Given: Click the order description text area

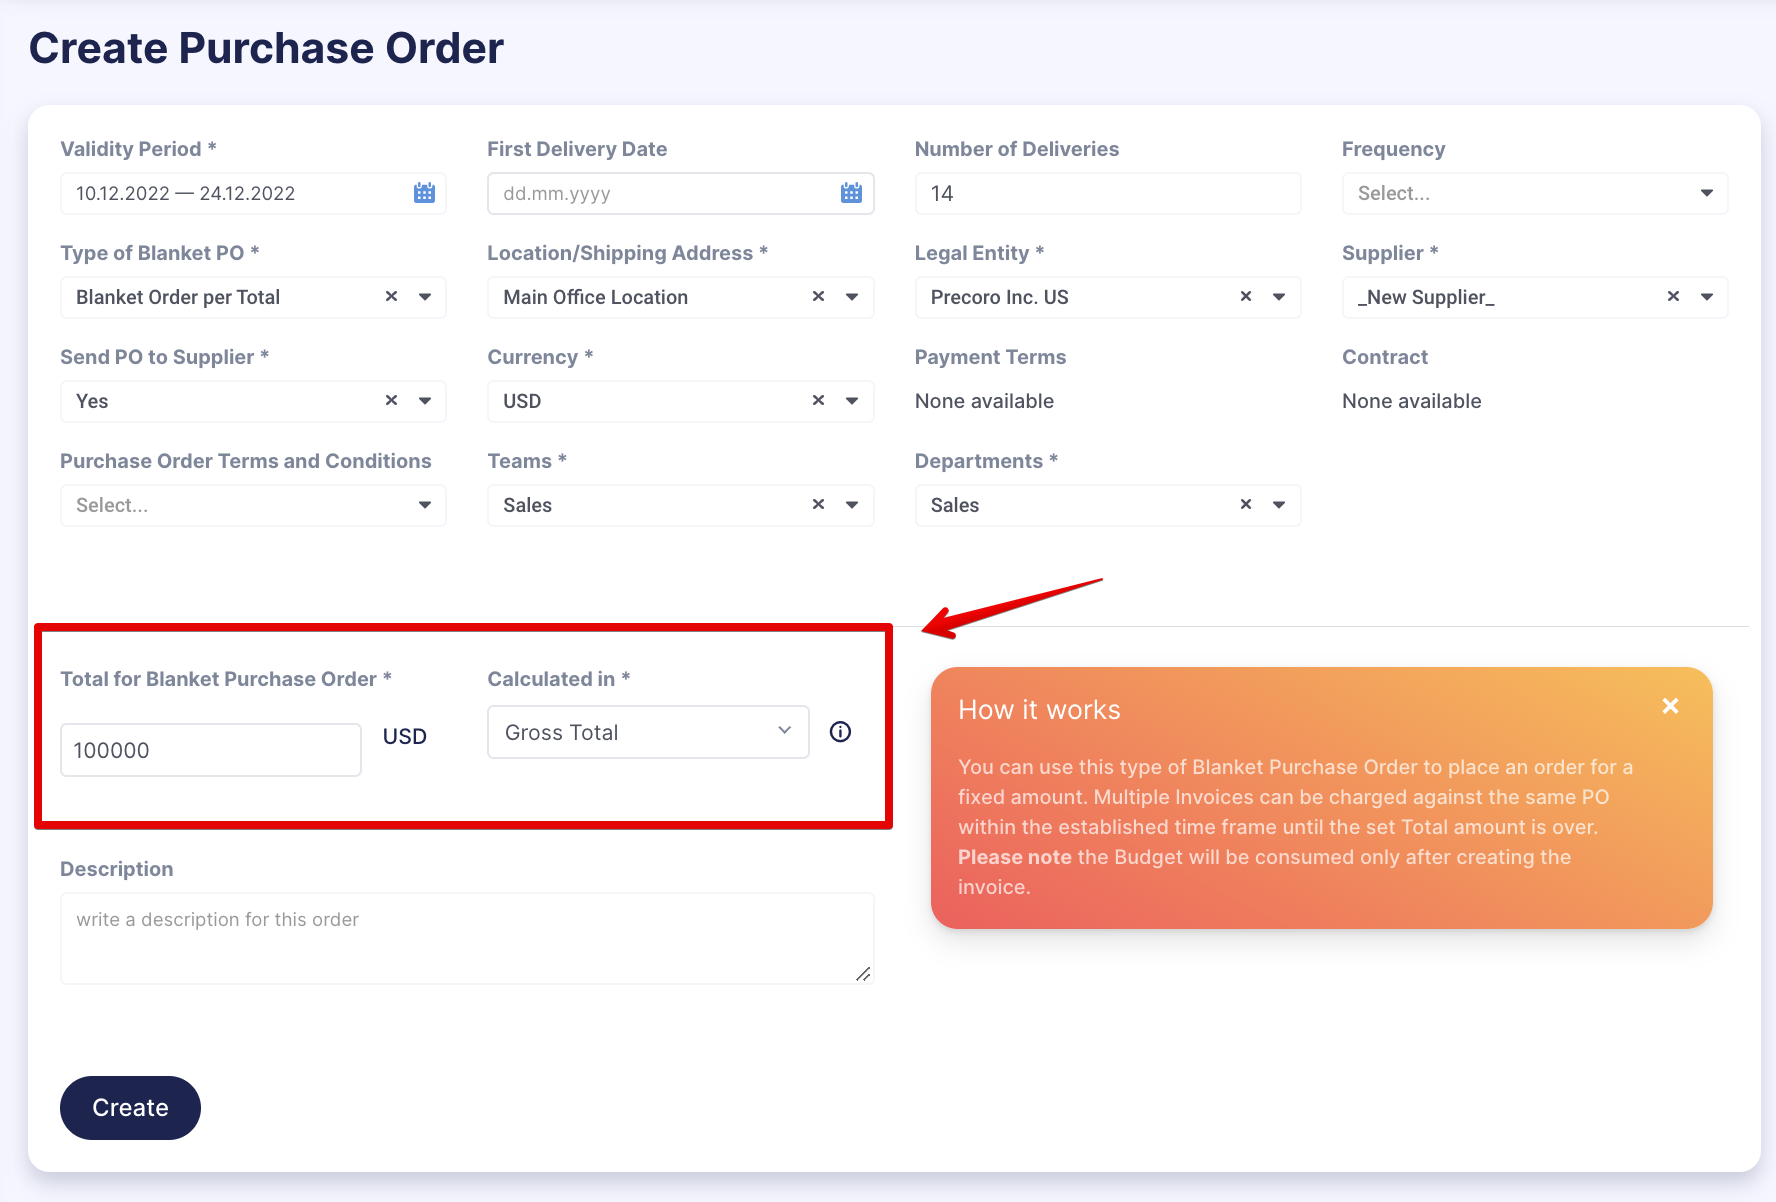Looking at the screenshot, I should coord(466,938).
